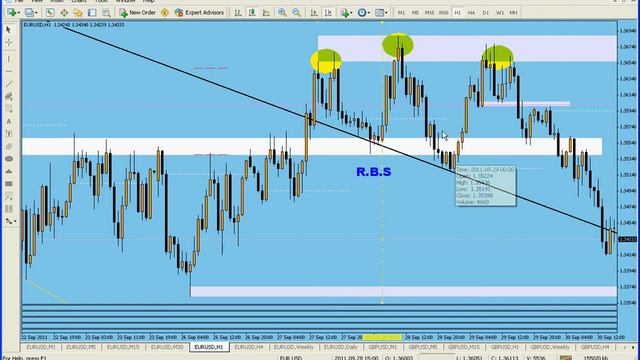Expand the New Chart dropdown arrow

click(x=18, y=13)
